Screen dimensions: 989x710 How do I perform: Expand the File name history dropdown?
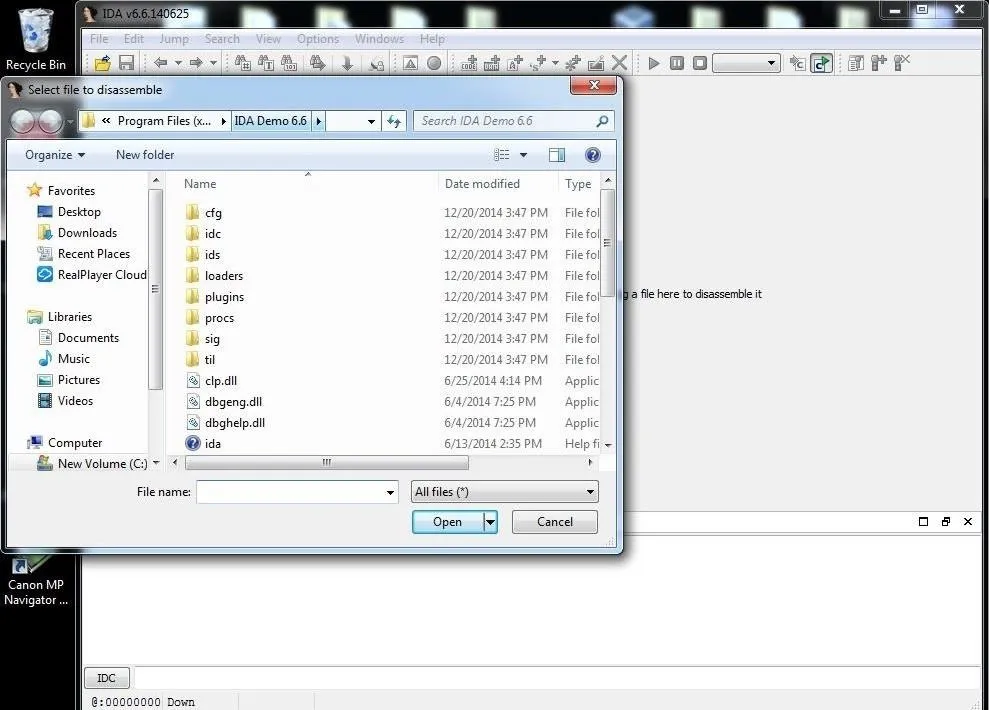click(390, 492)
